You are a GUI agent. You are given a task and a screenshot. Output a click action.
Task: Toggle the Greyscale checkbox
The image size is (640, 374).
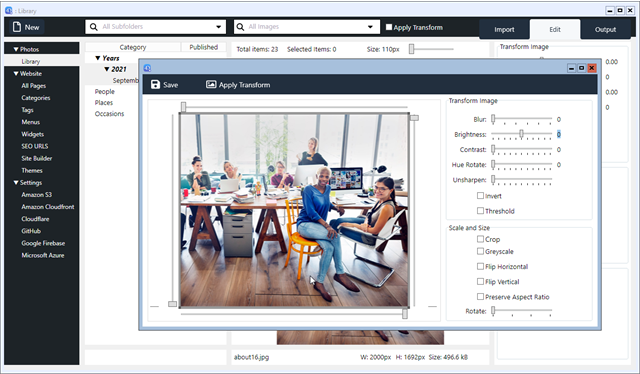tap(480, 251)
